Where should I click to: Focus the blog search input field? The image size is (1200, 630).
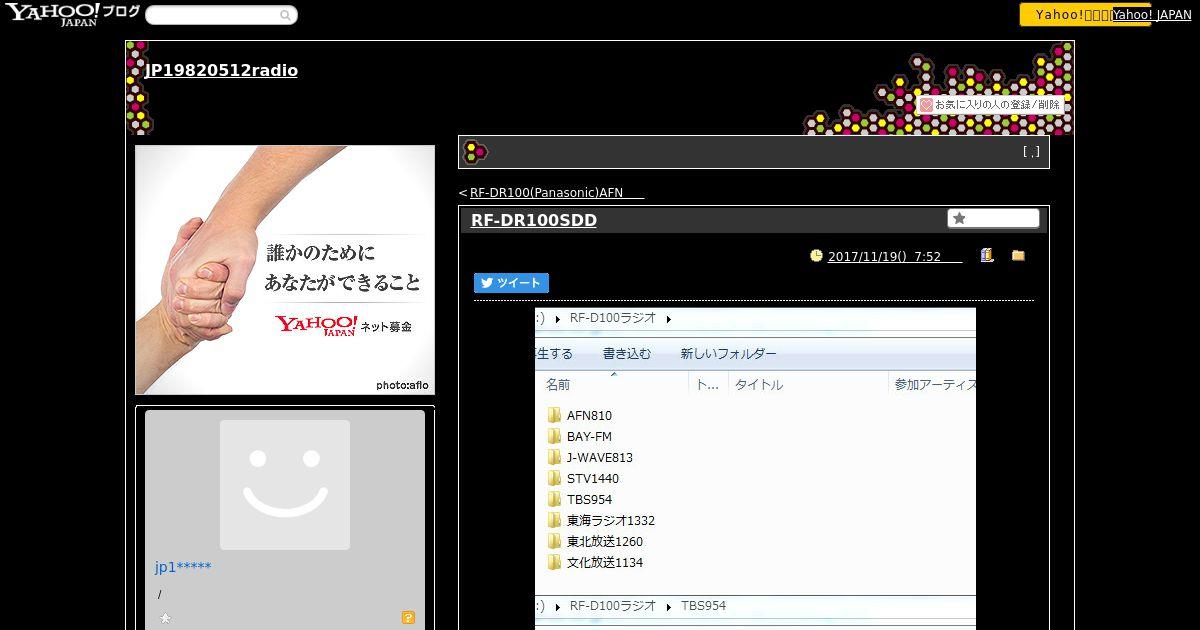[x=212, y=15]
